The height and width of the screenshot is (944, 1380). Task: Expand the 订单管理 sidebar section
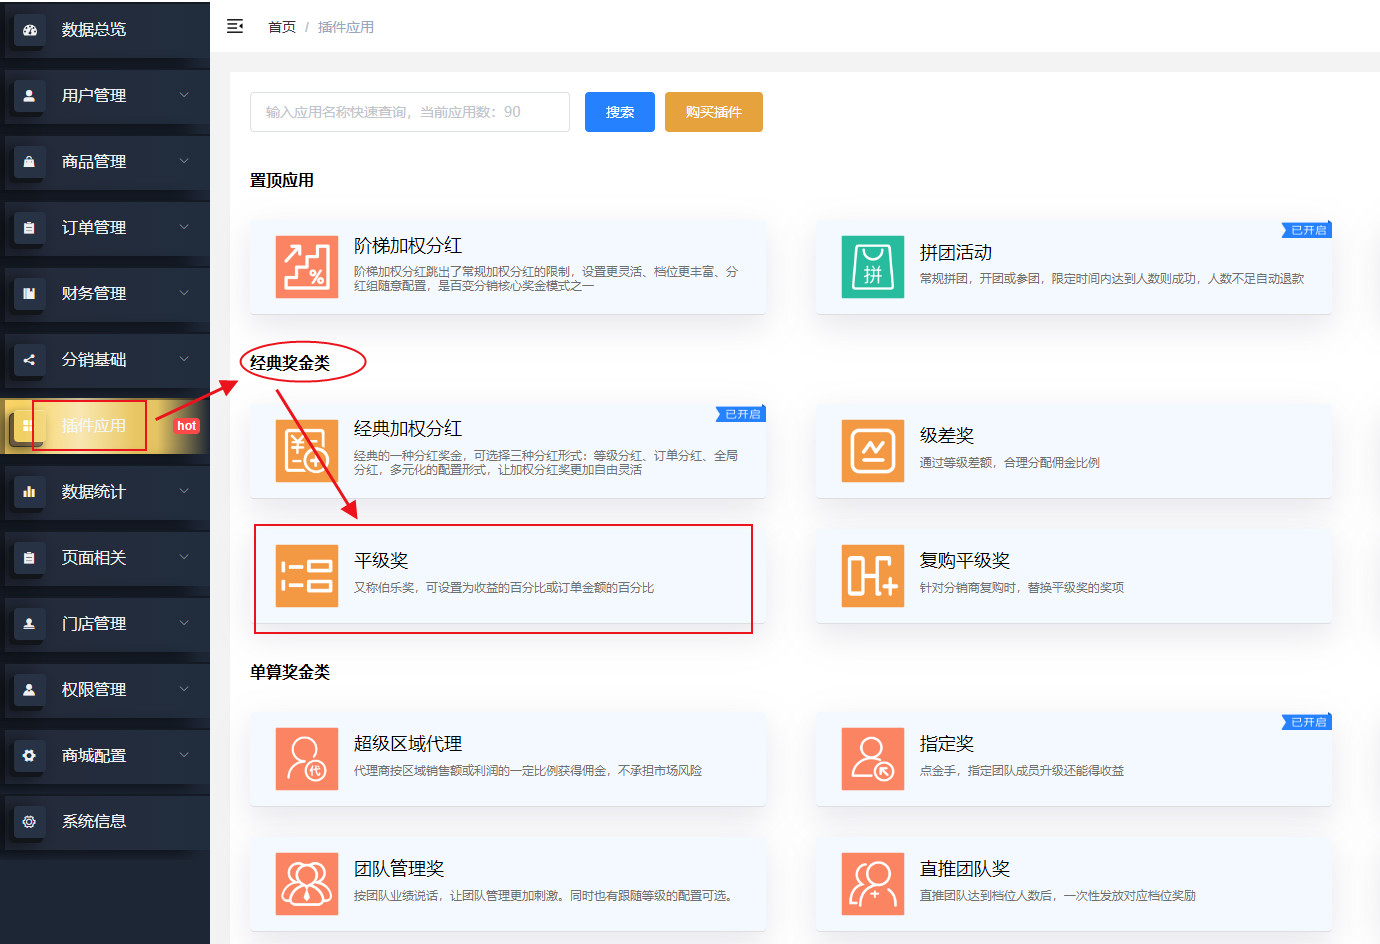pyautogui.click(x=94, y=228)
